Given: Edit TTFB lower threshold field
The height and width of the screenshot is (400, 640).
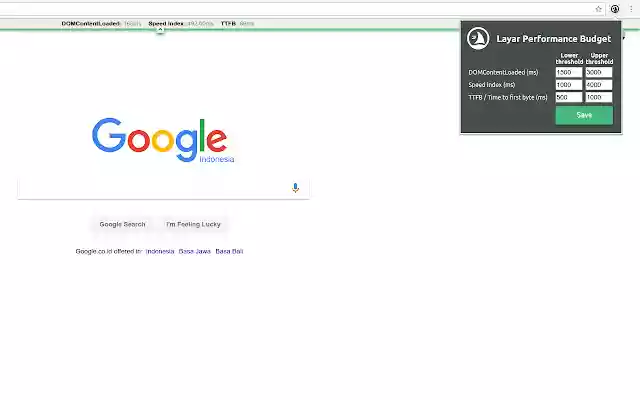Looking at the screenshot, I should coord(569,97).
